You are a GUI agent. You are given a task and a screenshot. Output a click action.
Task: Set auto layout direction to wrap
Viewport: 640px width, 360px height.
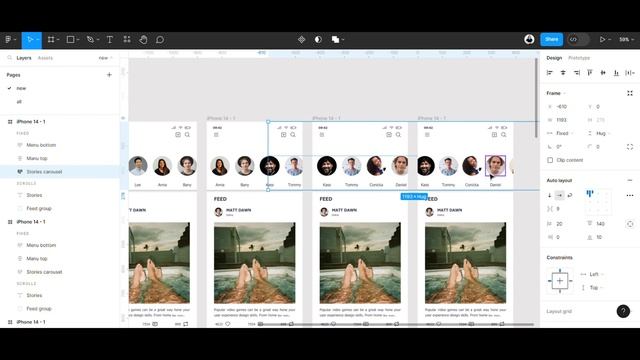[570, 195]
